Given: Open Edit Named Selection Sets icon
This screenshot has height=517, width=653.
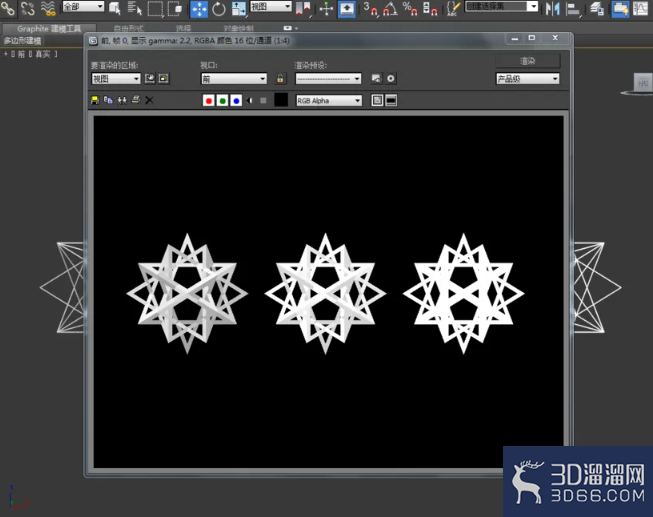Looking at the screenshot, I should (453, 8).
